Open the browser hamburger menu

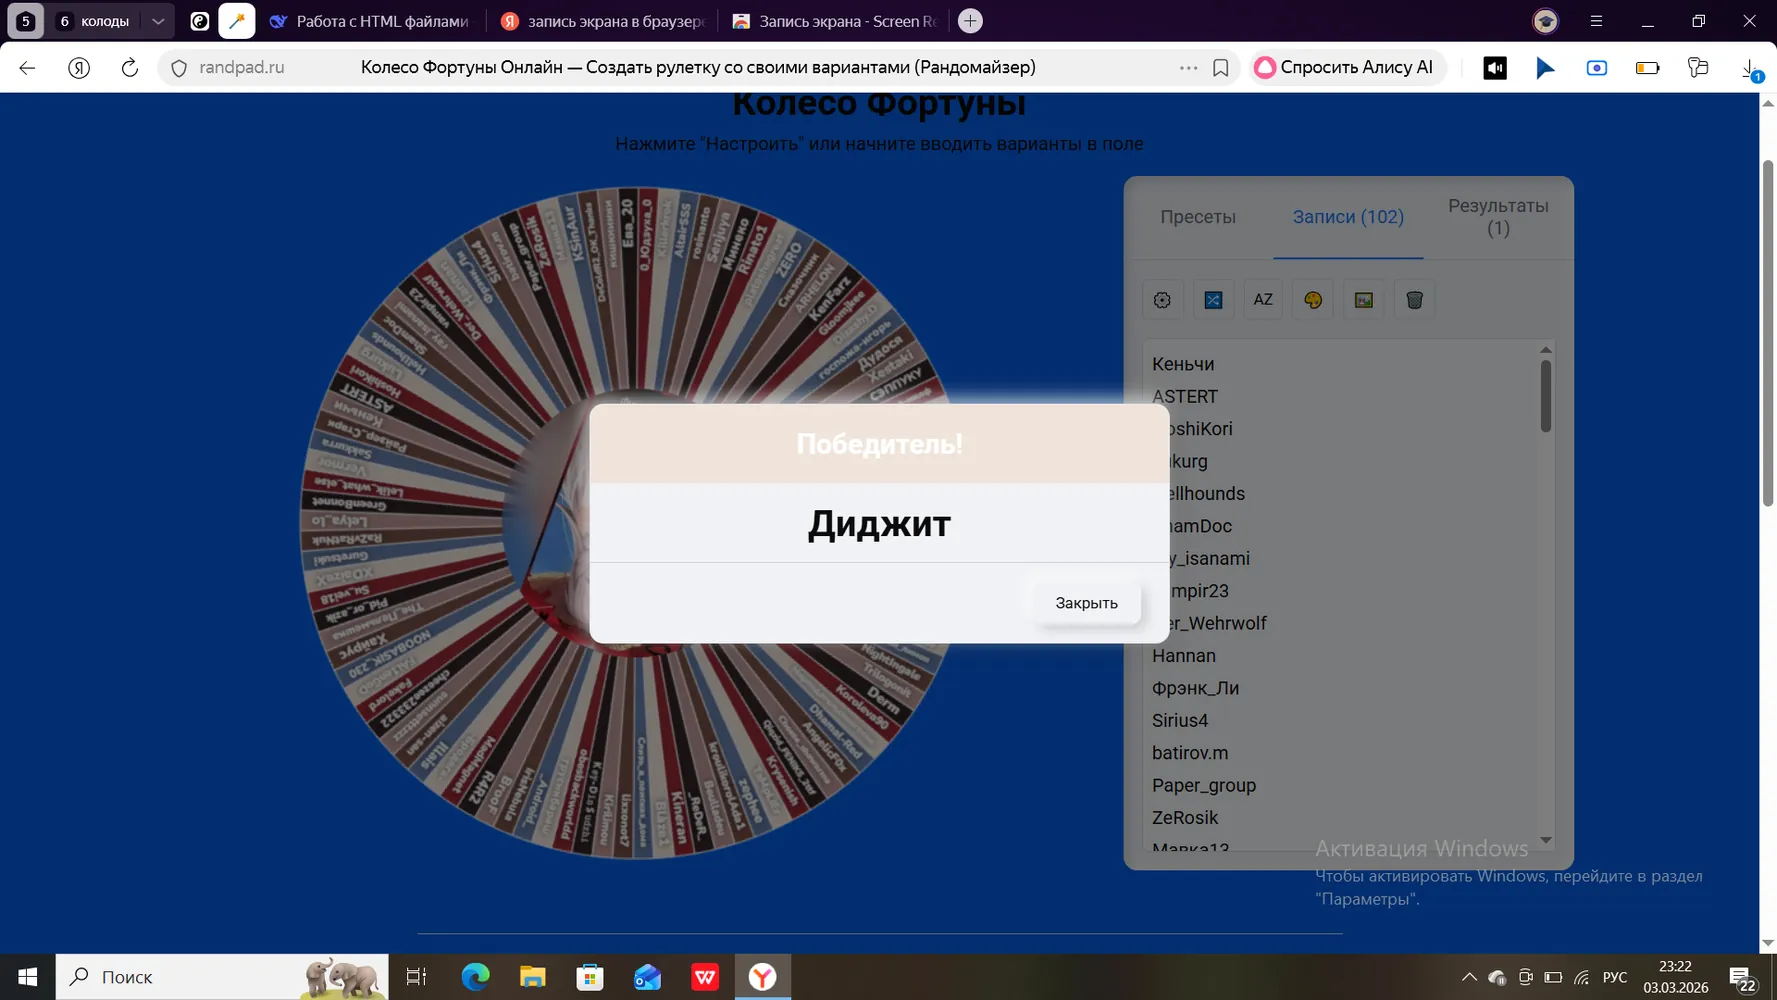[x=1596, y=21]
